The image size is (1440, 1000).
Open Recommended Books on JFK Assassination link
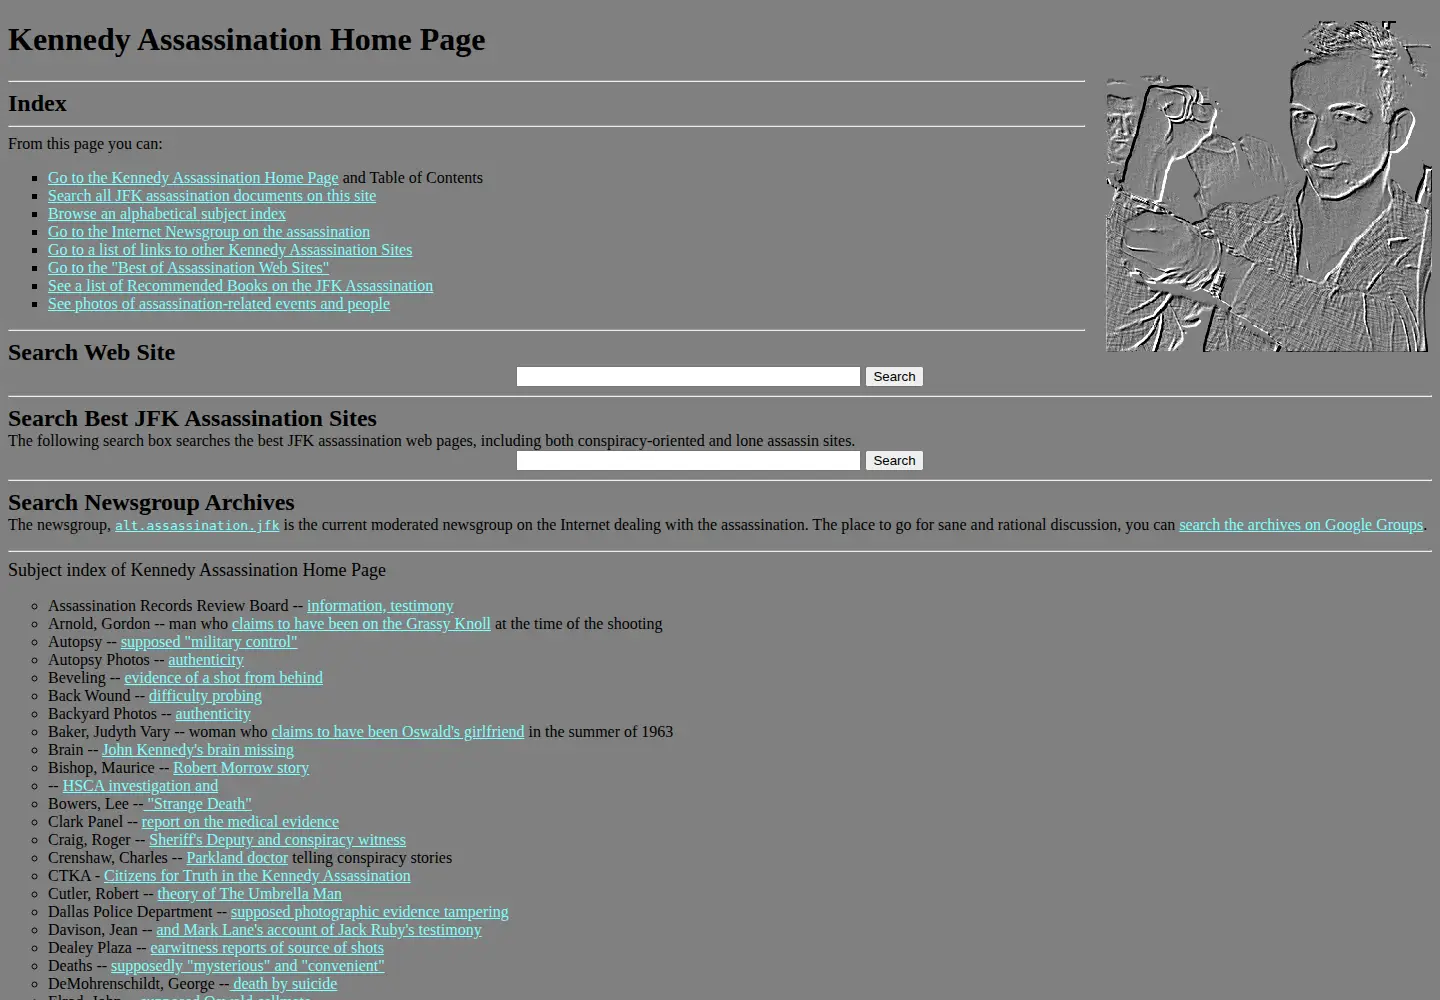pyautogui.click(x=240, y=286)
